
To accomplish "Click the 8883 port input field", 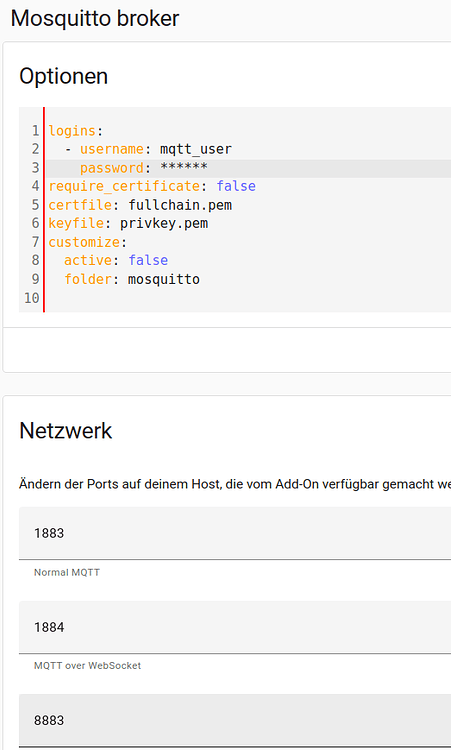I will pos(235,720).
